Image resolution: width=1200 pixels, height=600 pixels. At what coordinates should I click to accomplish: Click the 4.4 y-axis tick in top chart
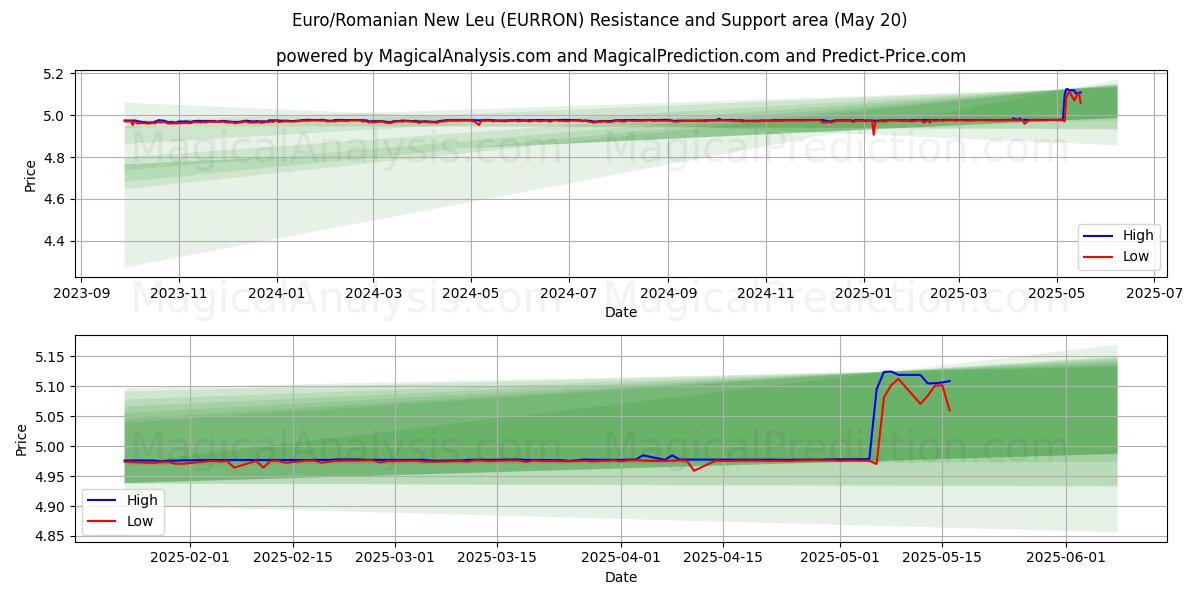coord(54,242)
